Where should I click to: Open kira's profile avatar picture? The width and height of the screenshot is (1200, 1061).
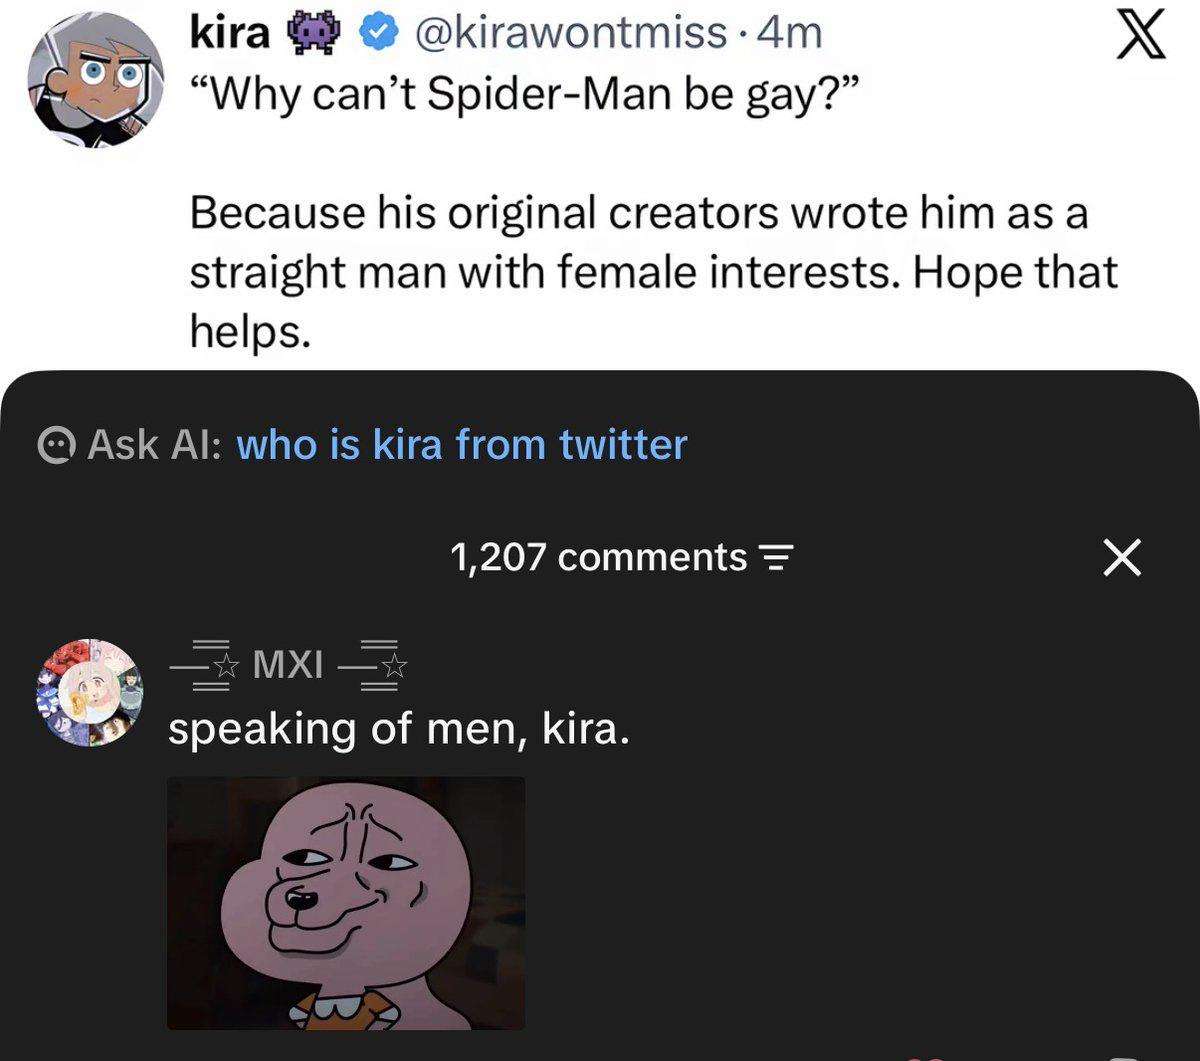click(x=95, y=81)
